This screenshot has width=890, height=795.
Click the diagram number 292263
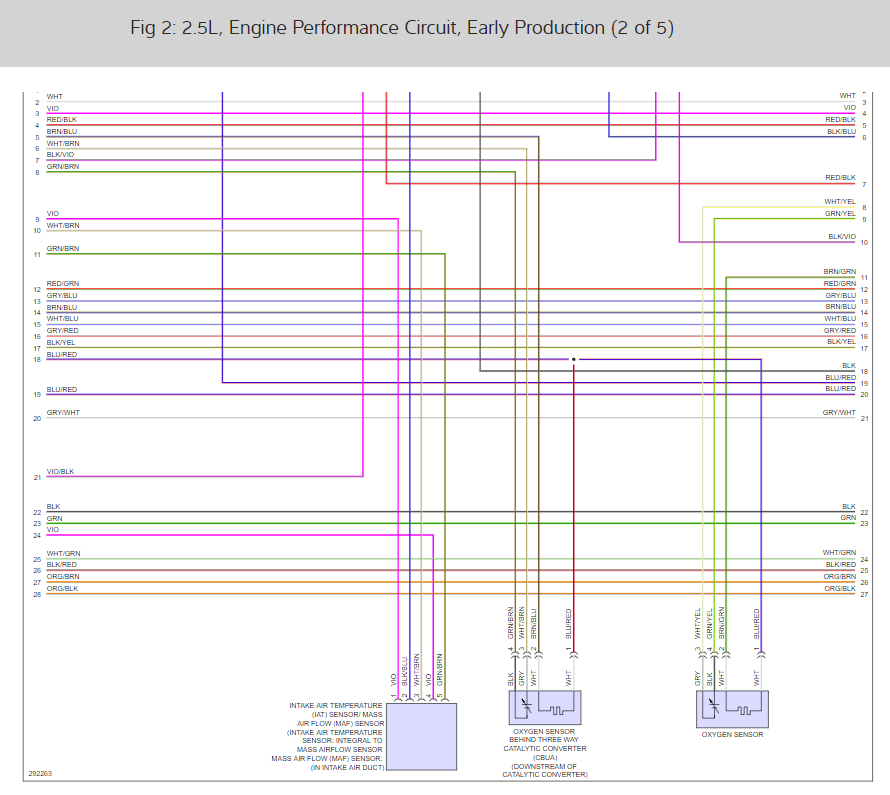tap(40, 773)
